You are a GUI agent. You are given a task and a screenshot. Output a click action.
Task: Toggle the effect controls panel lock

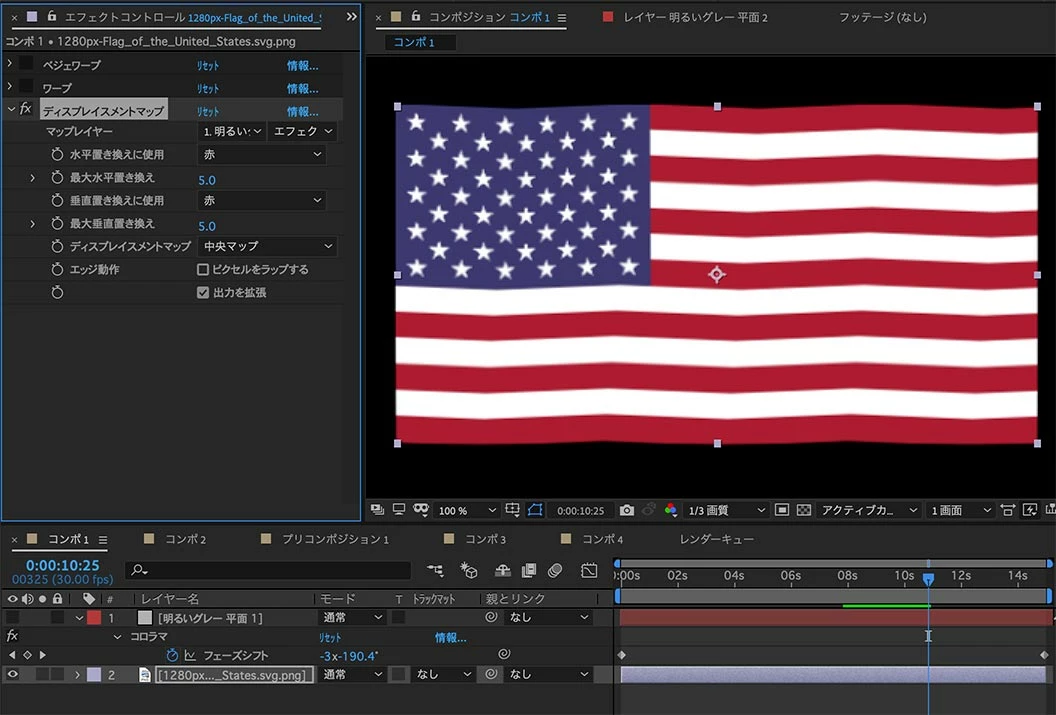[x=51, y=15]
